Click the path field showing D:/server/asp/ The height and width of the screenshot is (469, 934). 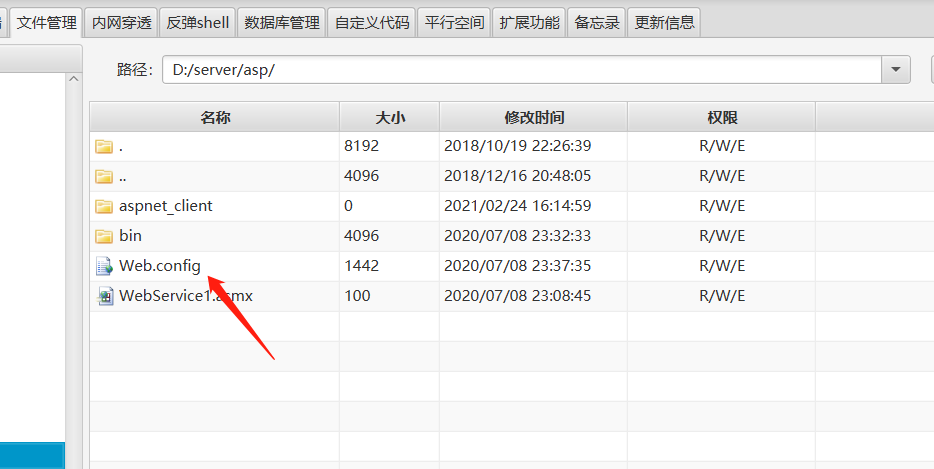[522, 70]
